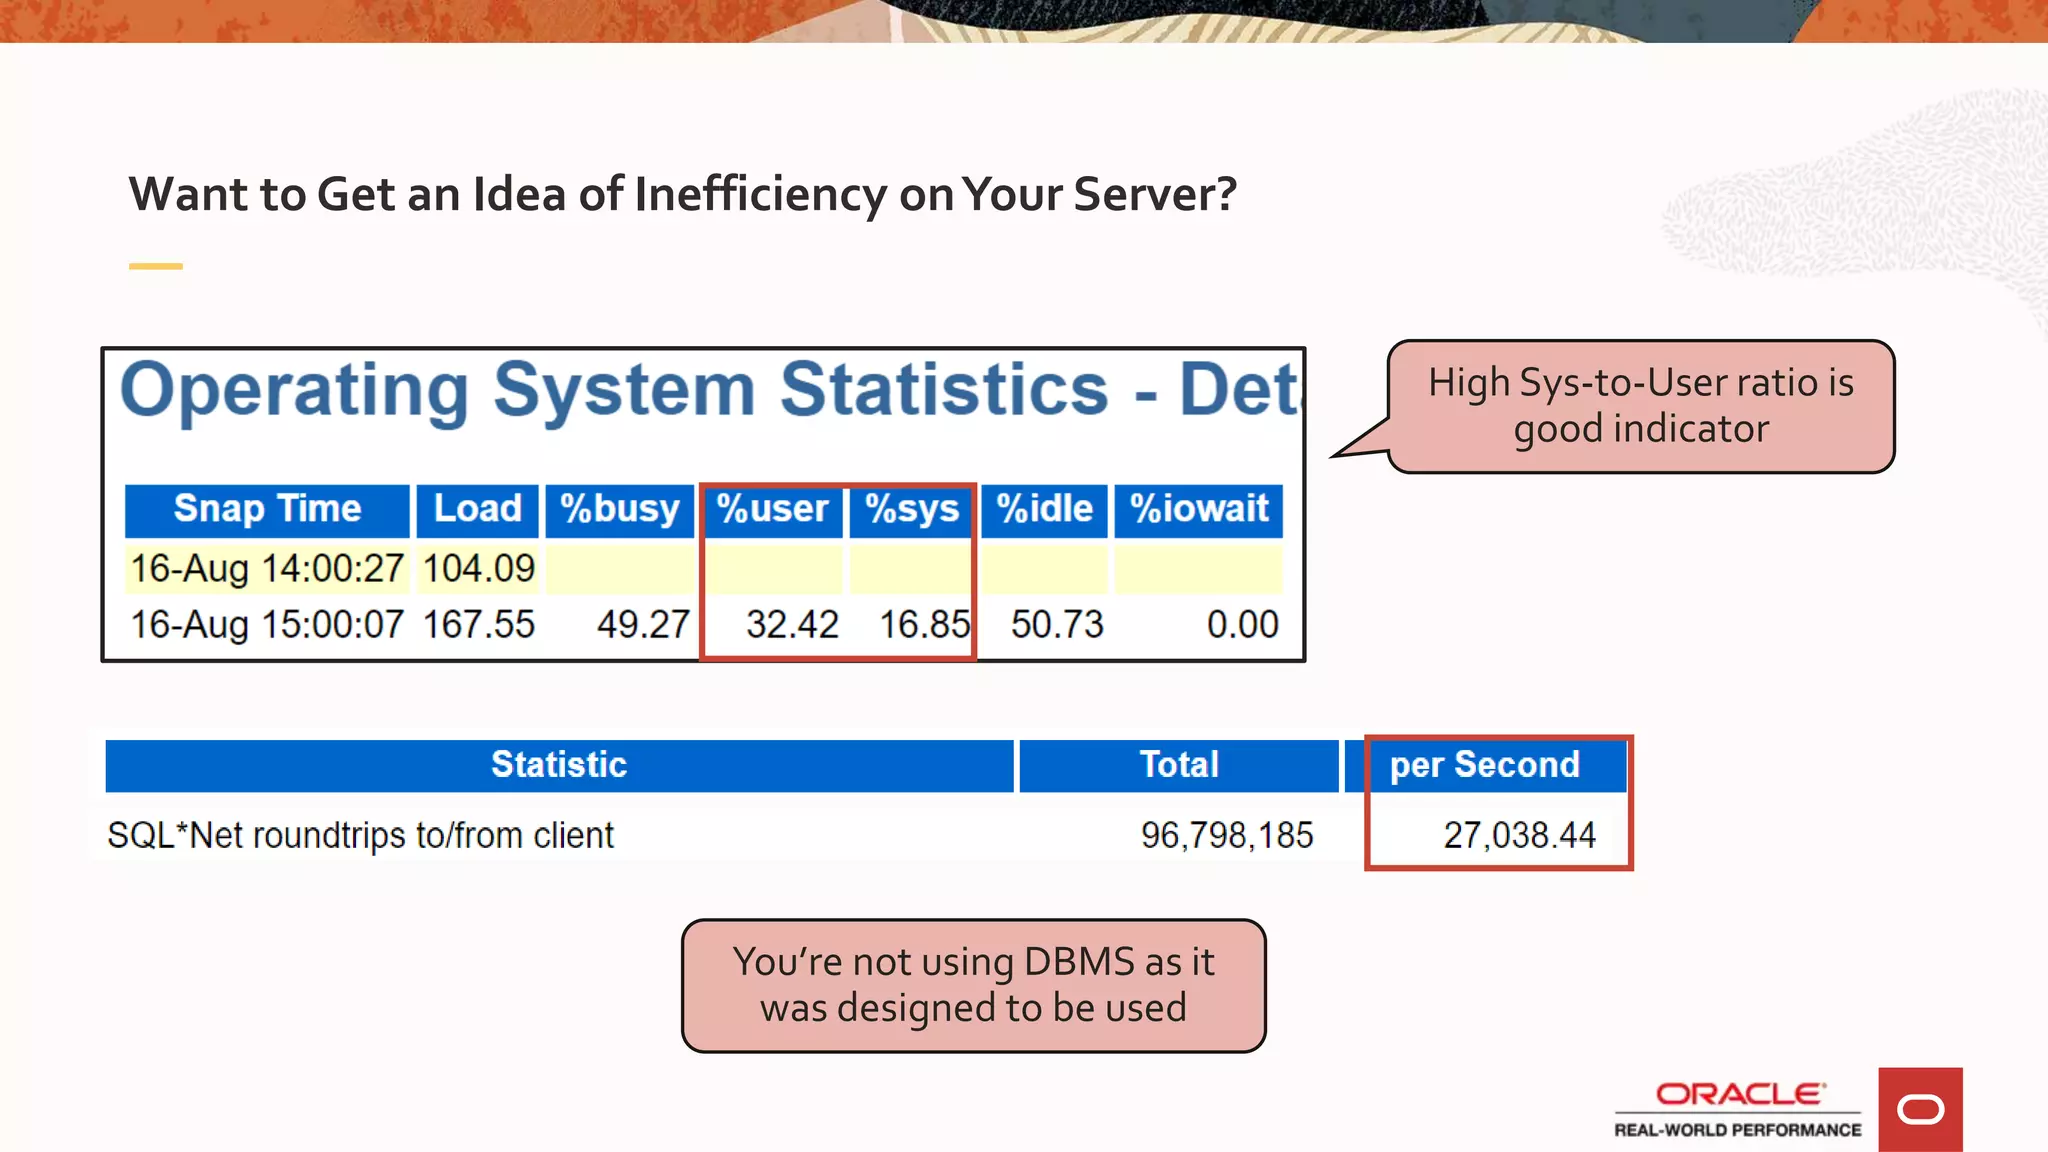Click the %user value 32.42
2048x1152 pixels.
coord(792,625)
